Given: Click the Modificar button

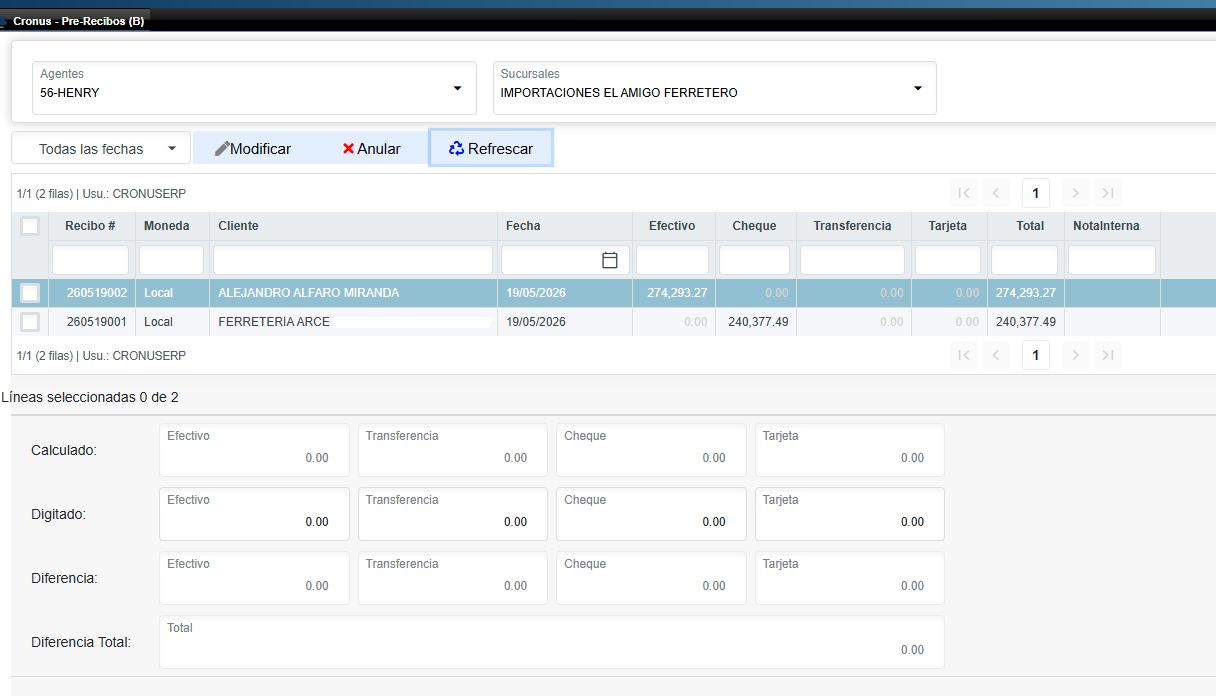Looking at the screenshot, I should (x=252, y=148).
